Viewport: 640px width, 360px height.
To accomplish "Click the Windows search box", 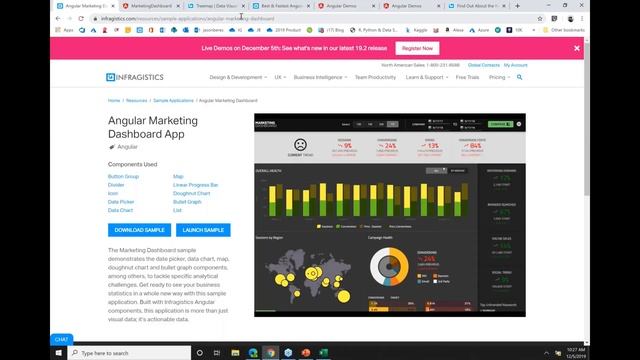I will pyautogui.click(x=129, y=353).
